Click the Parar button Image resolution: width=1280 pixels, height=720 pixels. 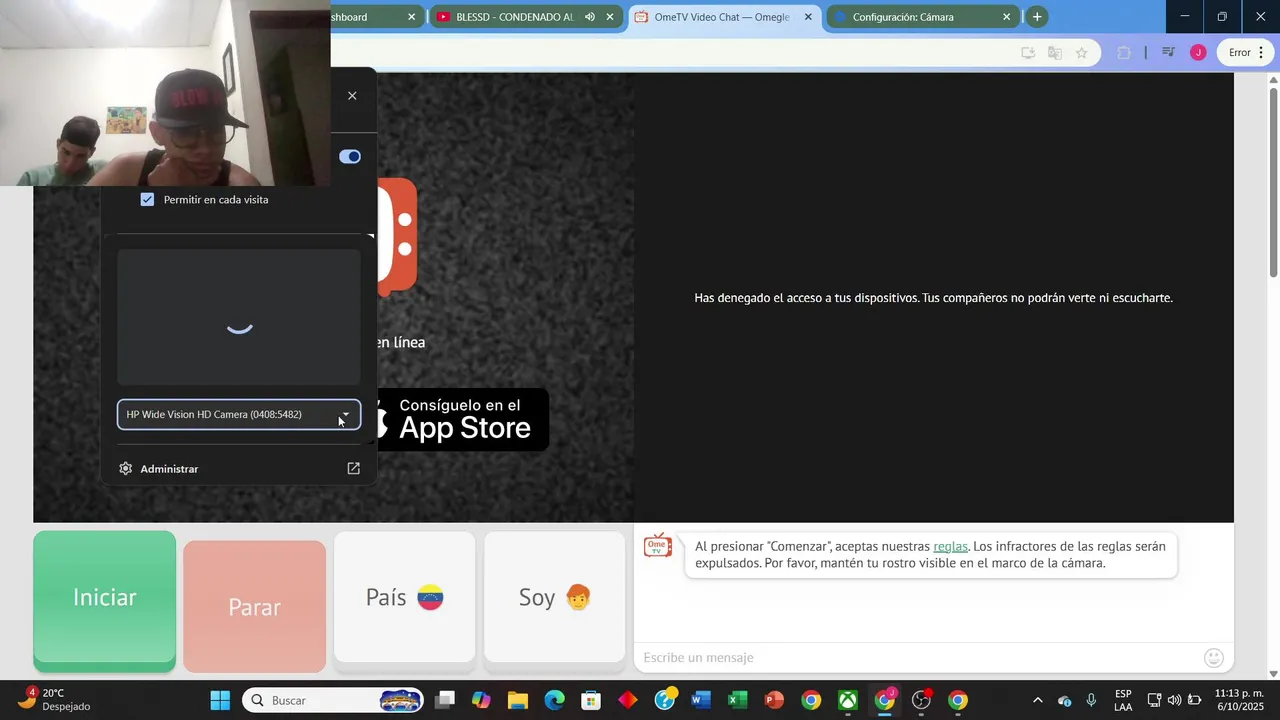[x=254, y=607]
